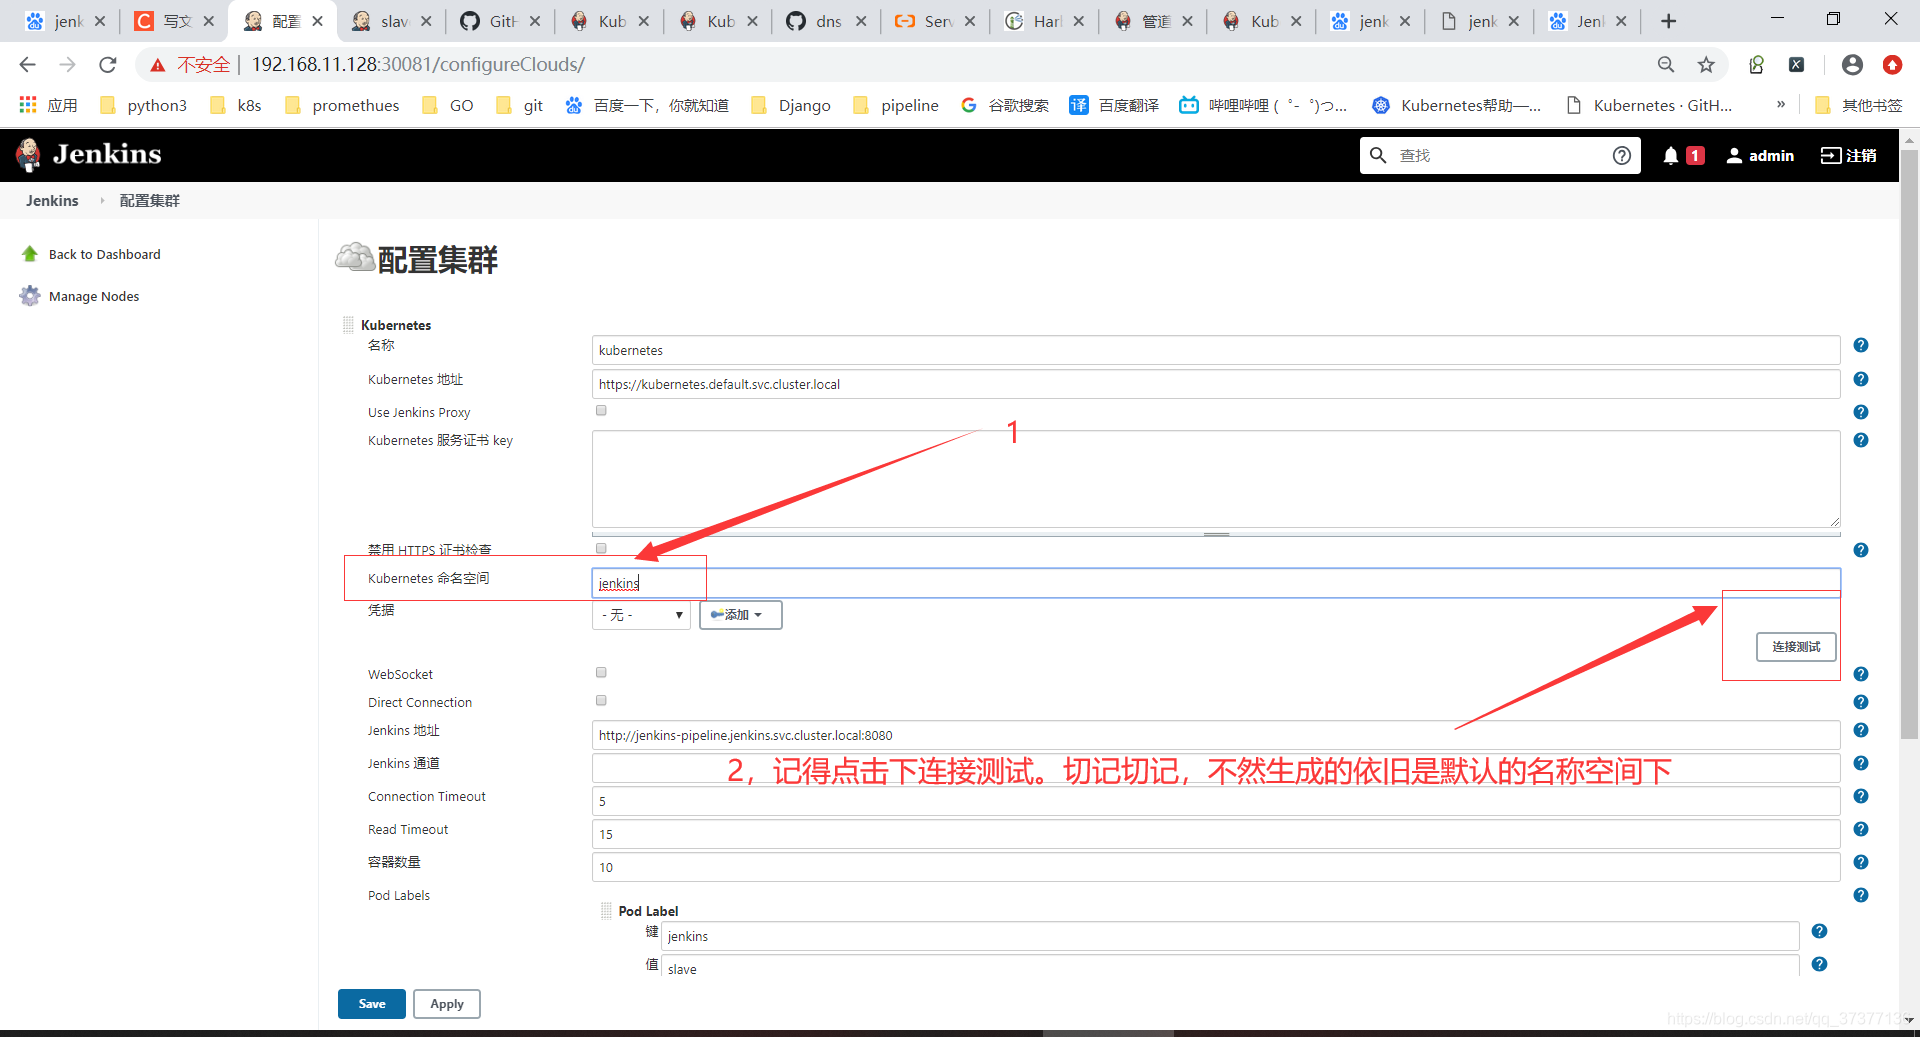Open help for Read Timeout field

[1861, 829]
